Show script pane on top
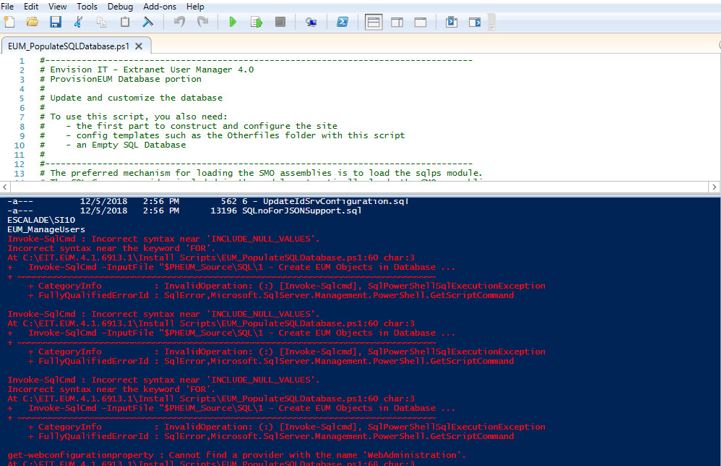The height and width of the screenshot is (466, 721). [x=373, y=22]
